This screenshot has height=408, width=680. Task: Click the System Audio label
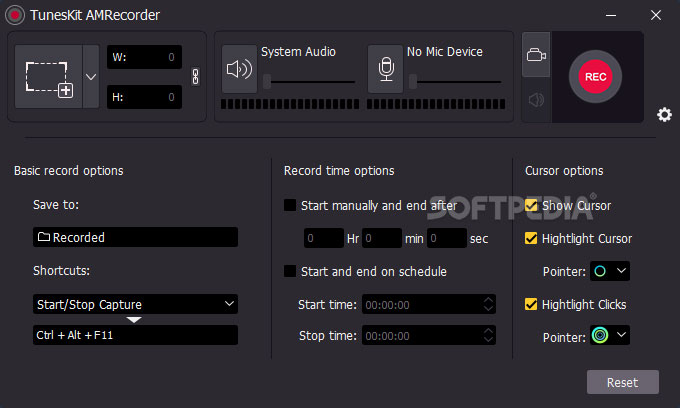298,52
